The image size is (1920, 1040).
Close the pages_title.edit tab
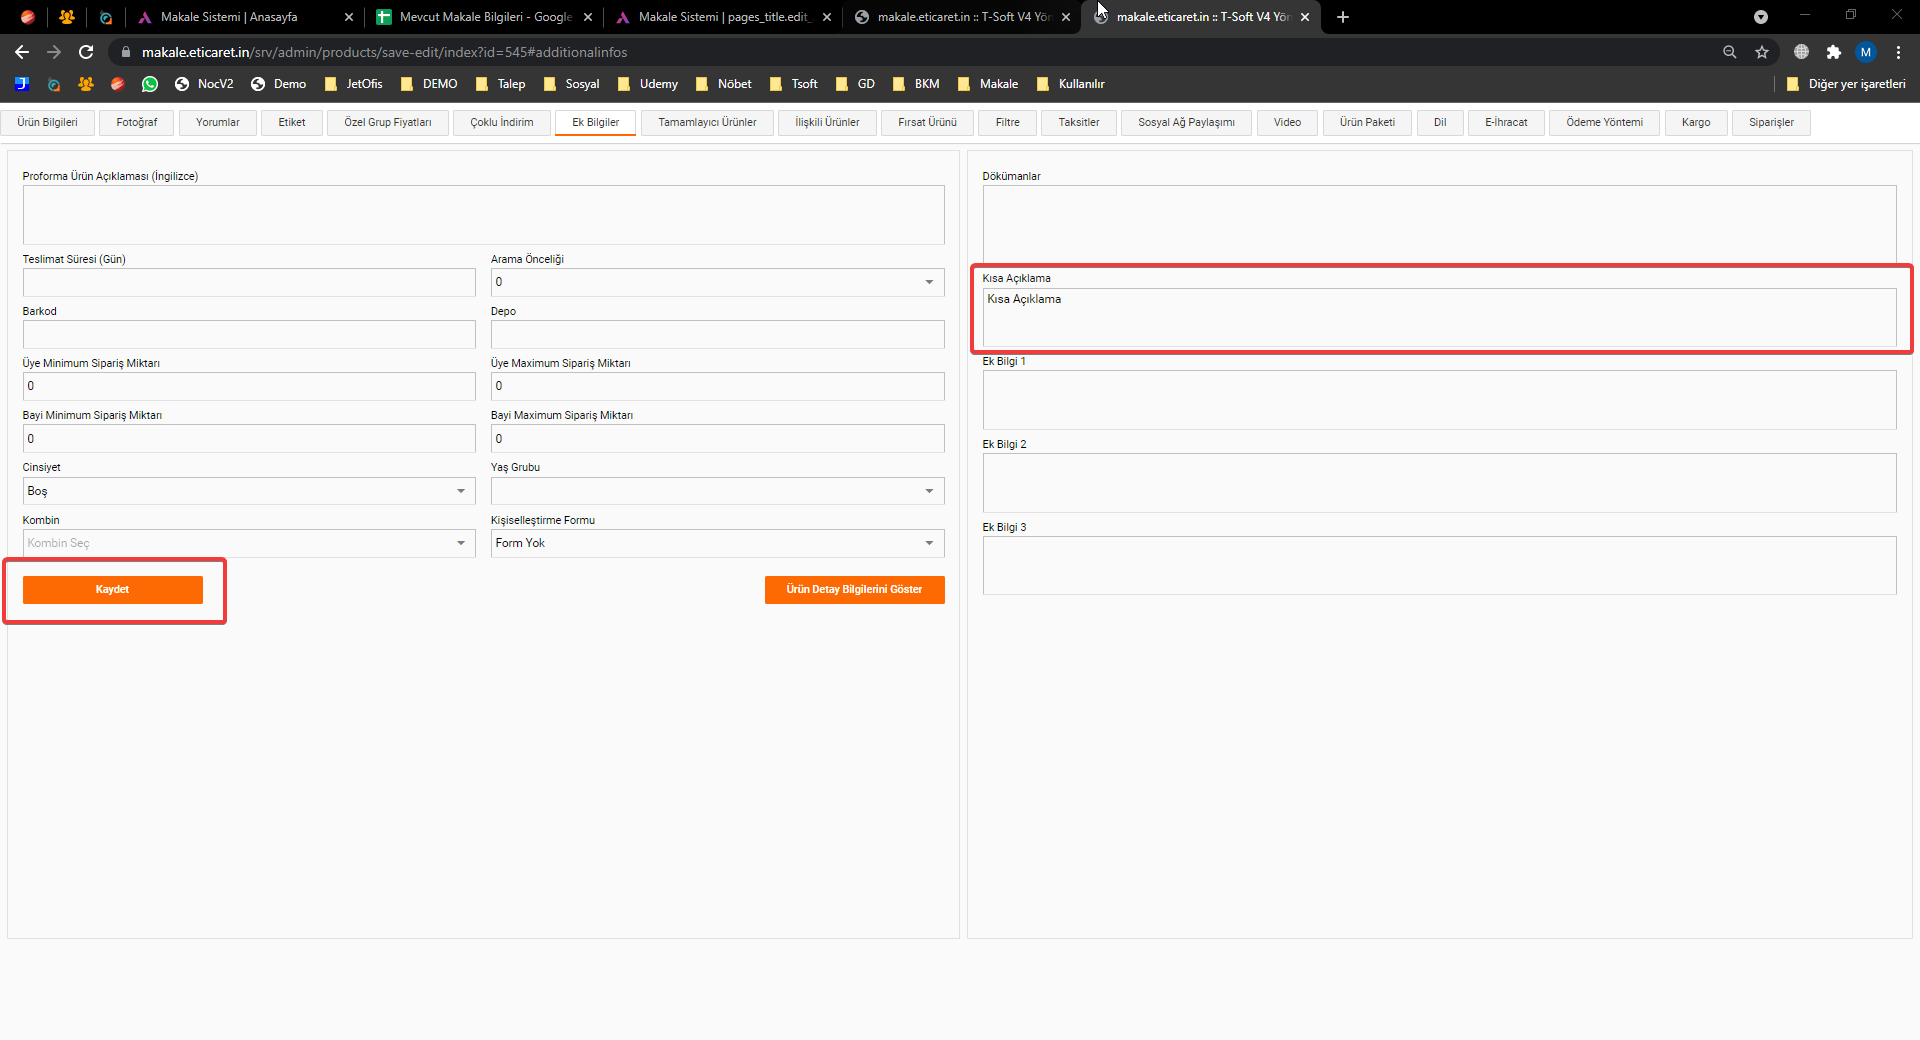[827, 17]
